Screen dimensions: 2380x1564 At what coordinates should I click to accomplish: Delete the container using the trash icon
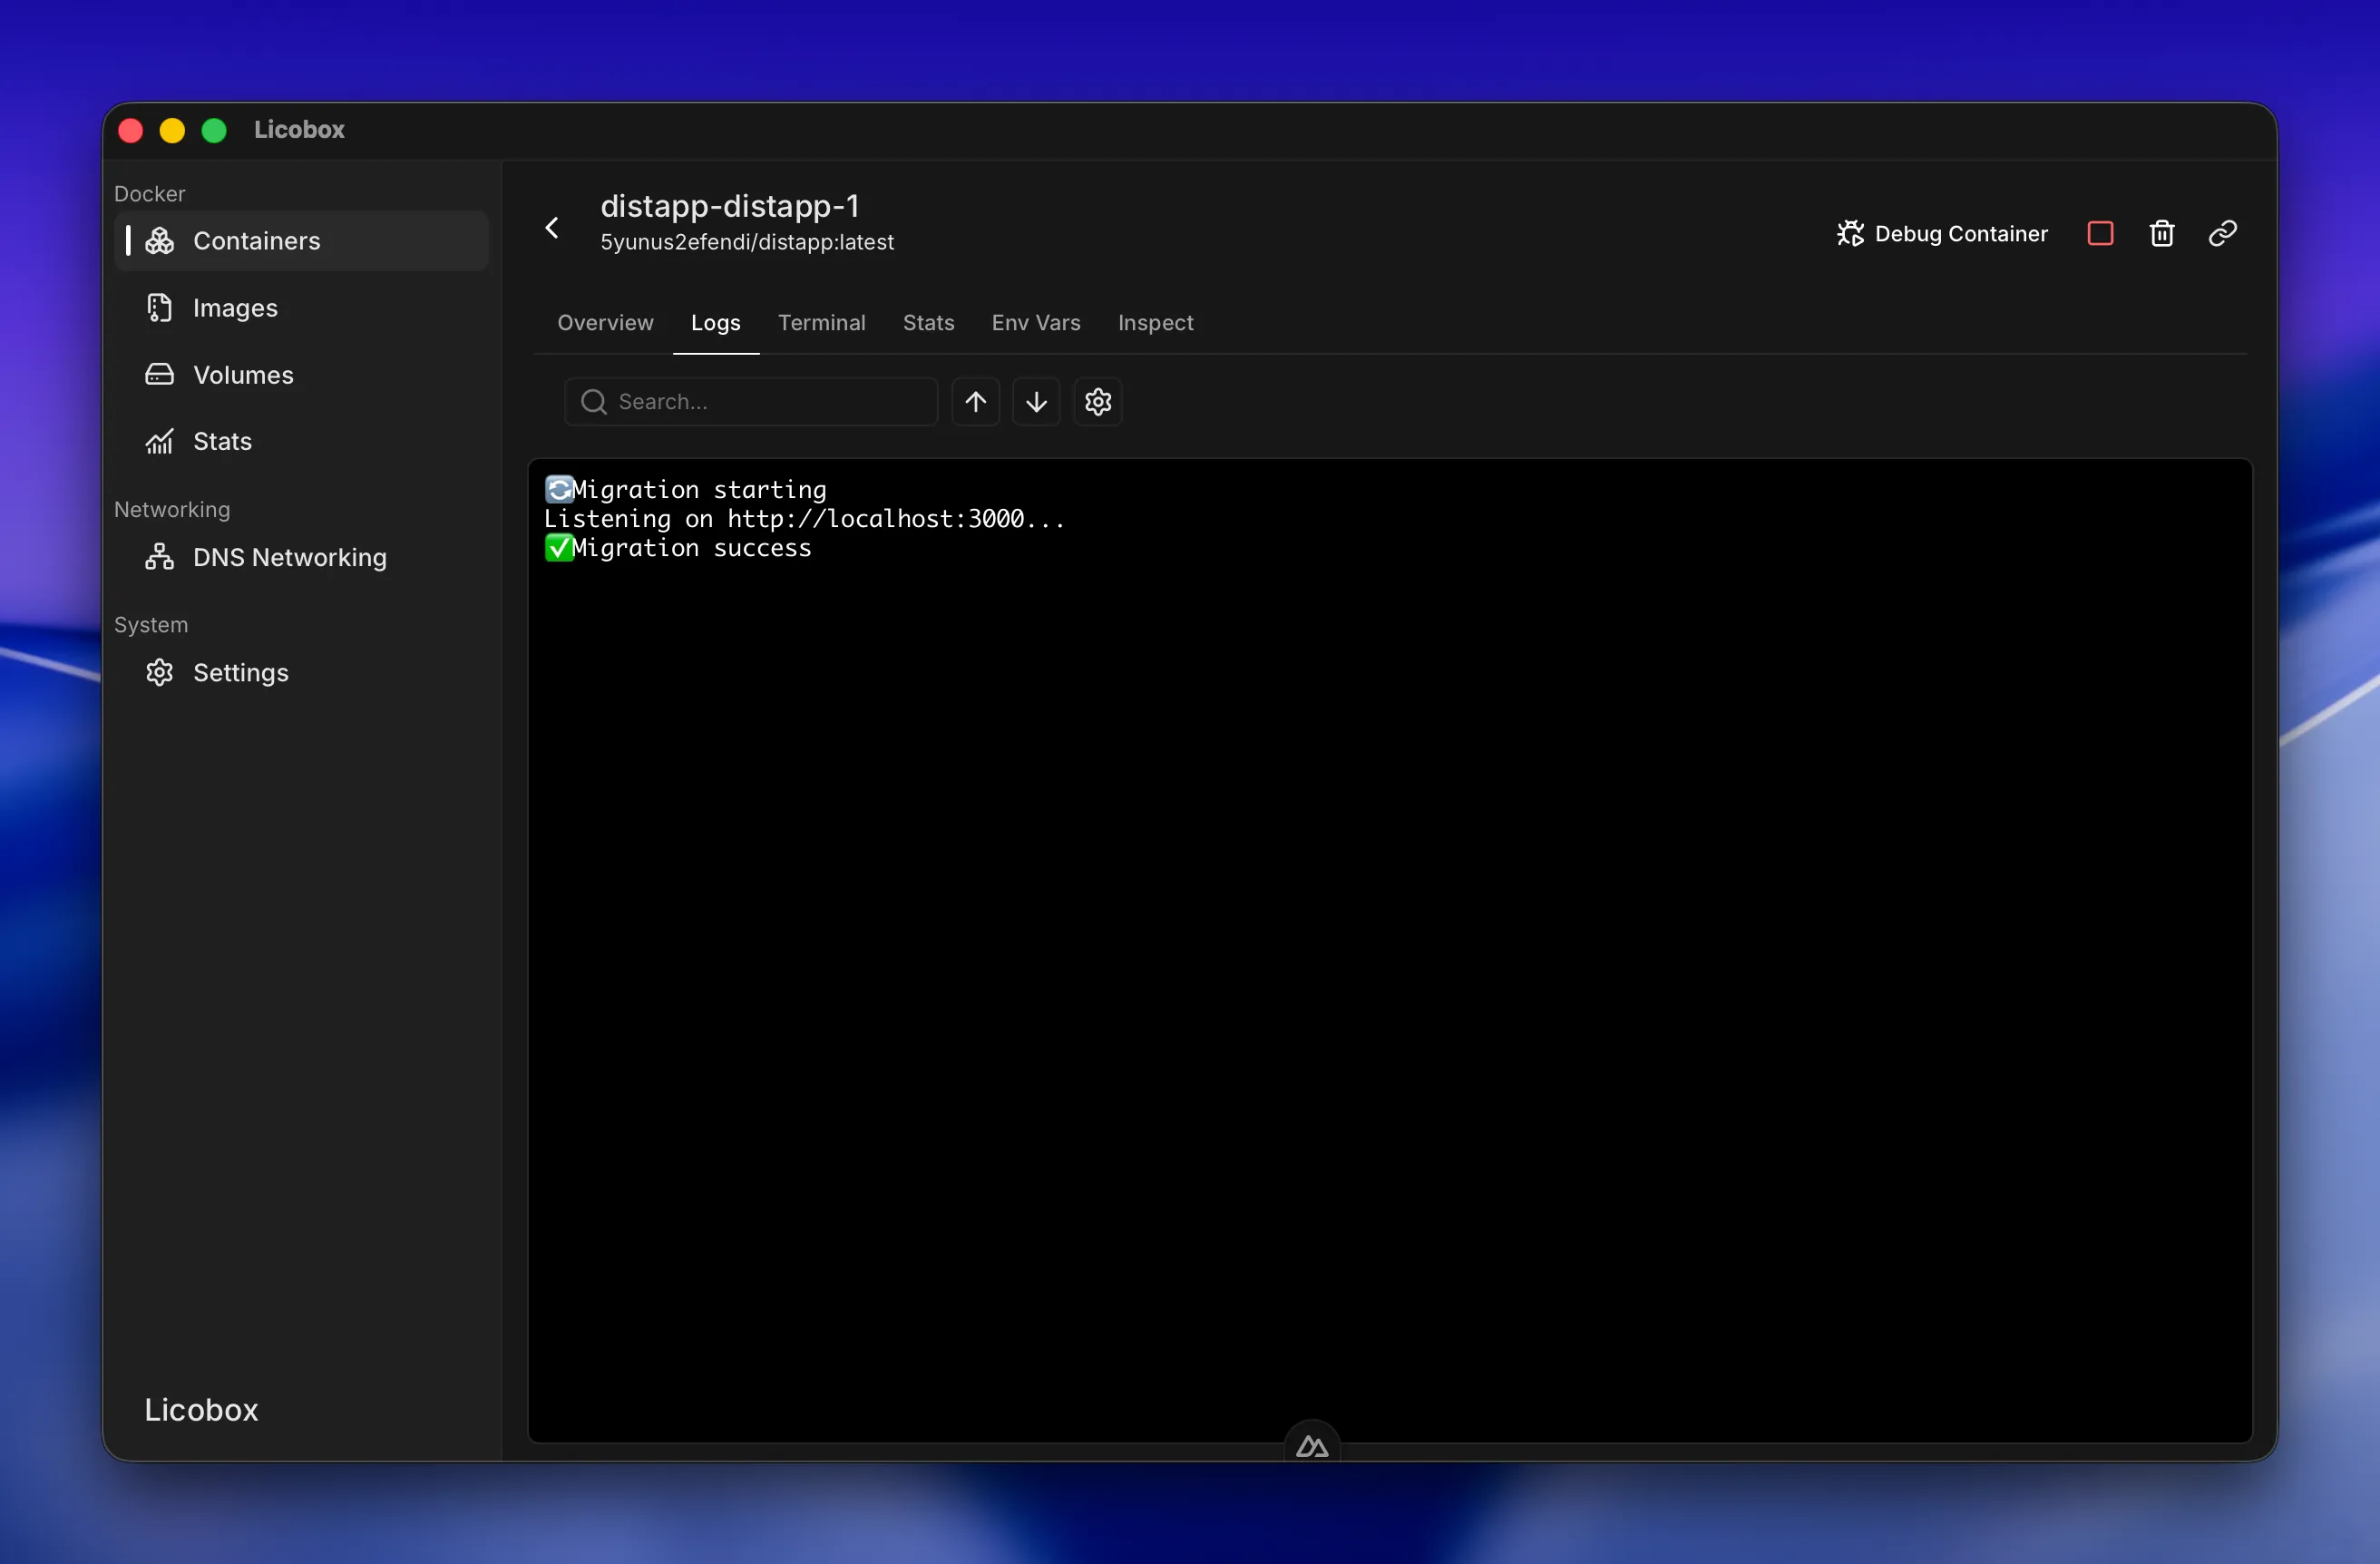point(2161,233)
